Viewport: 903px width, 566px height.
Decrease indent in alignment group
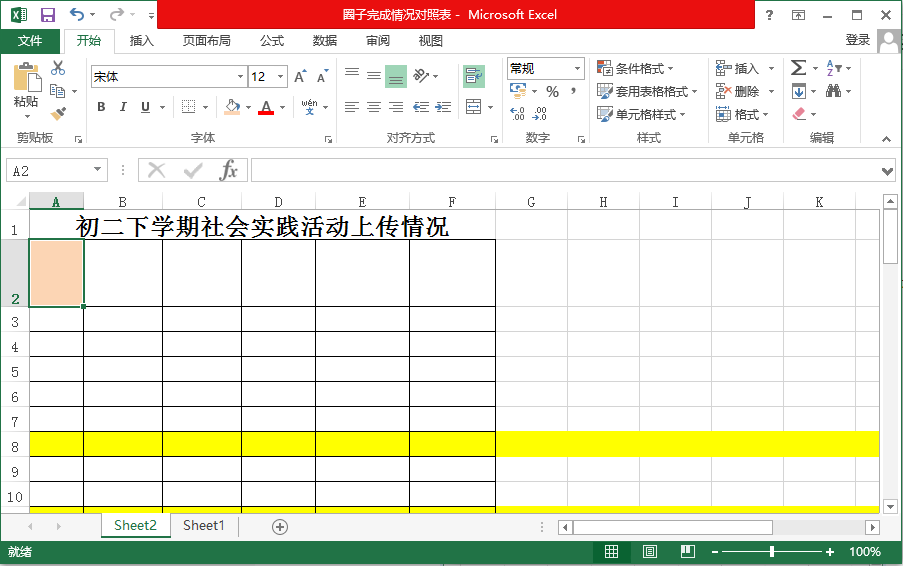point(421,107)
